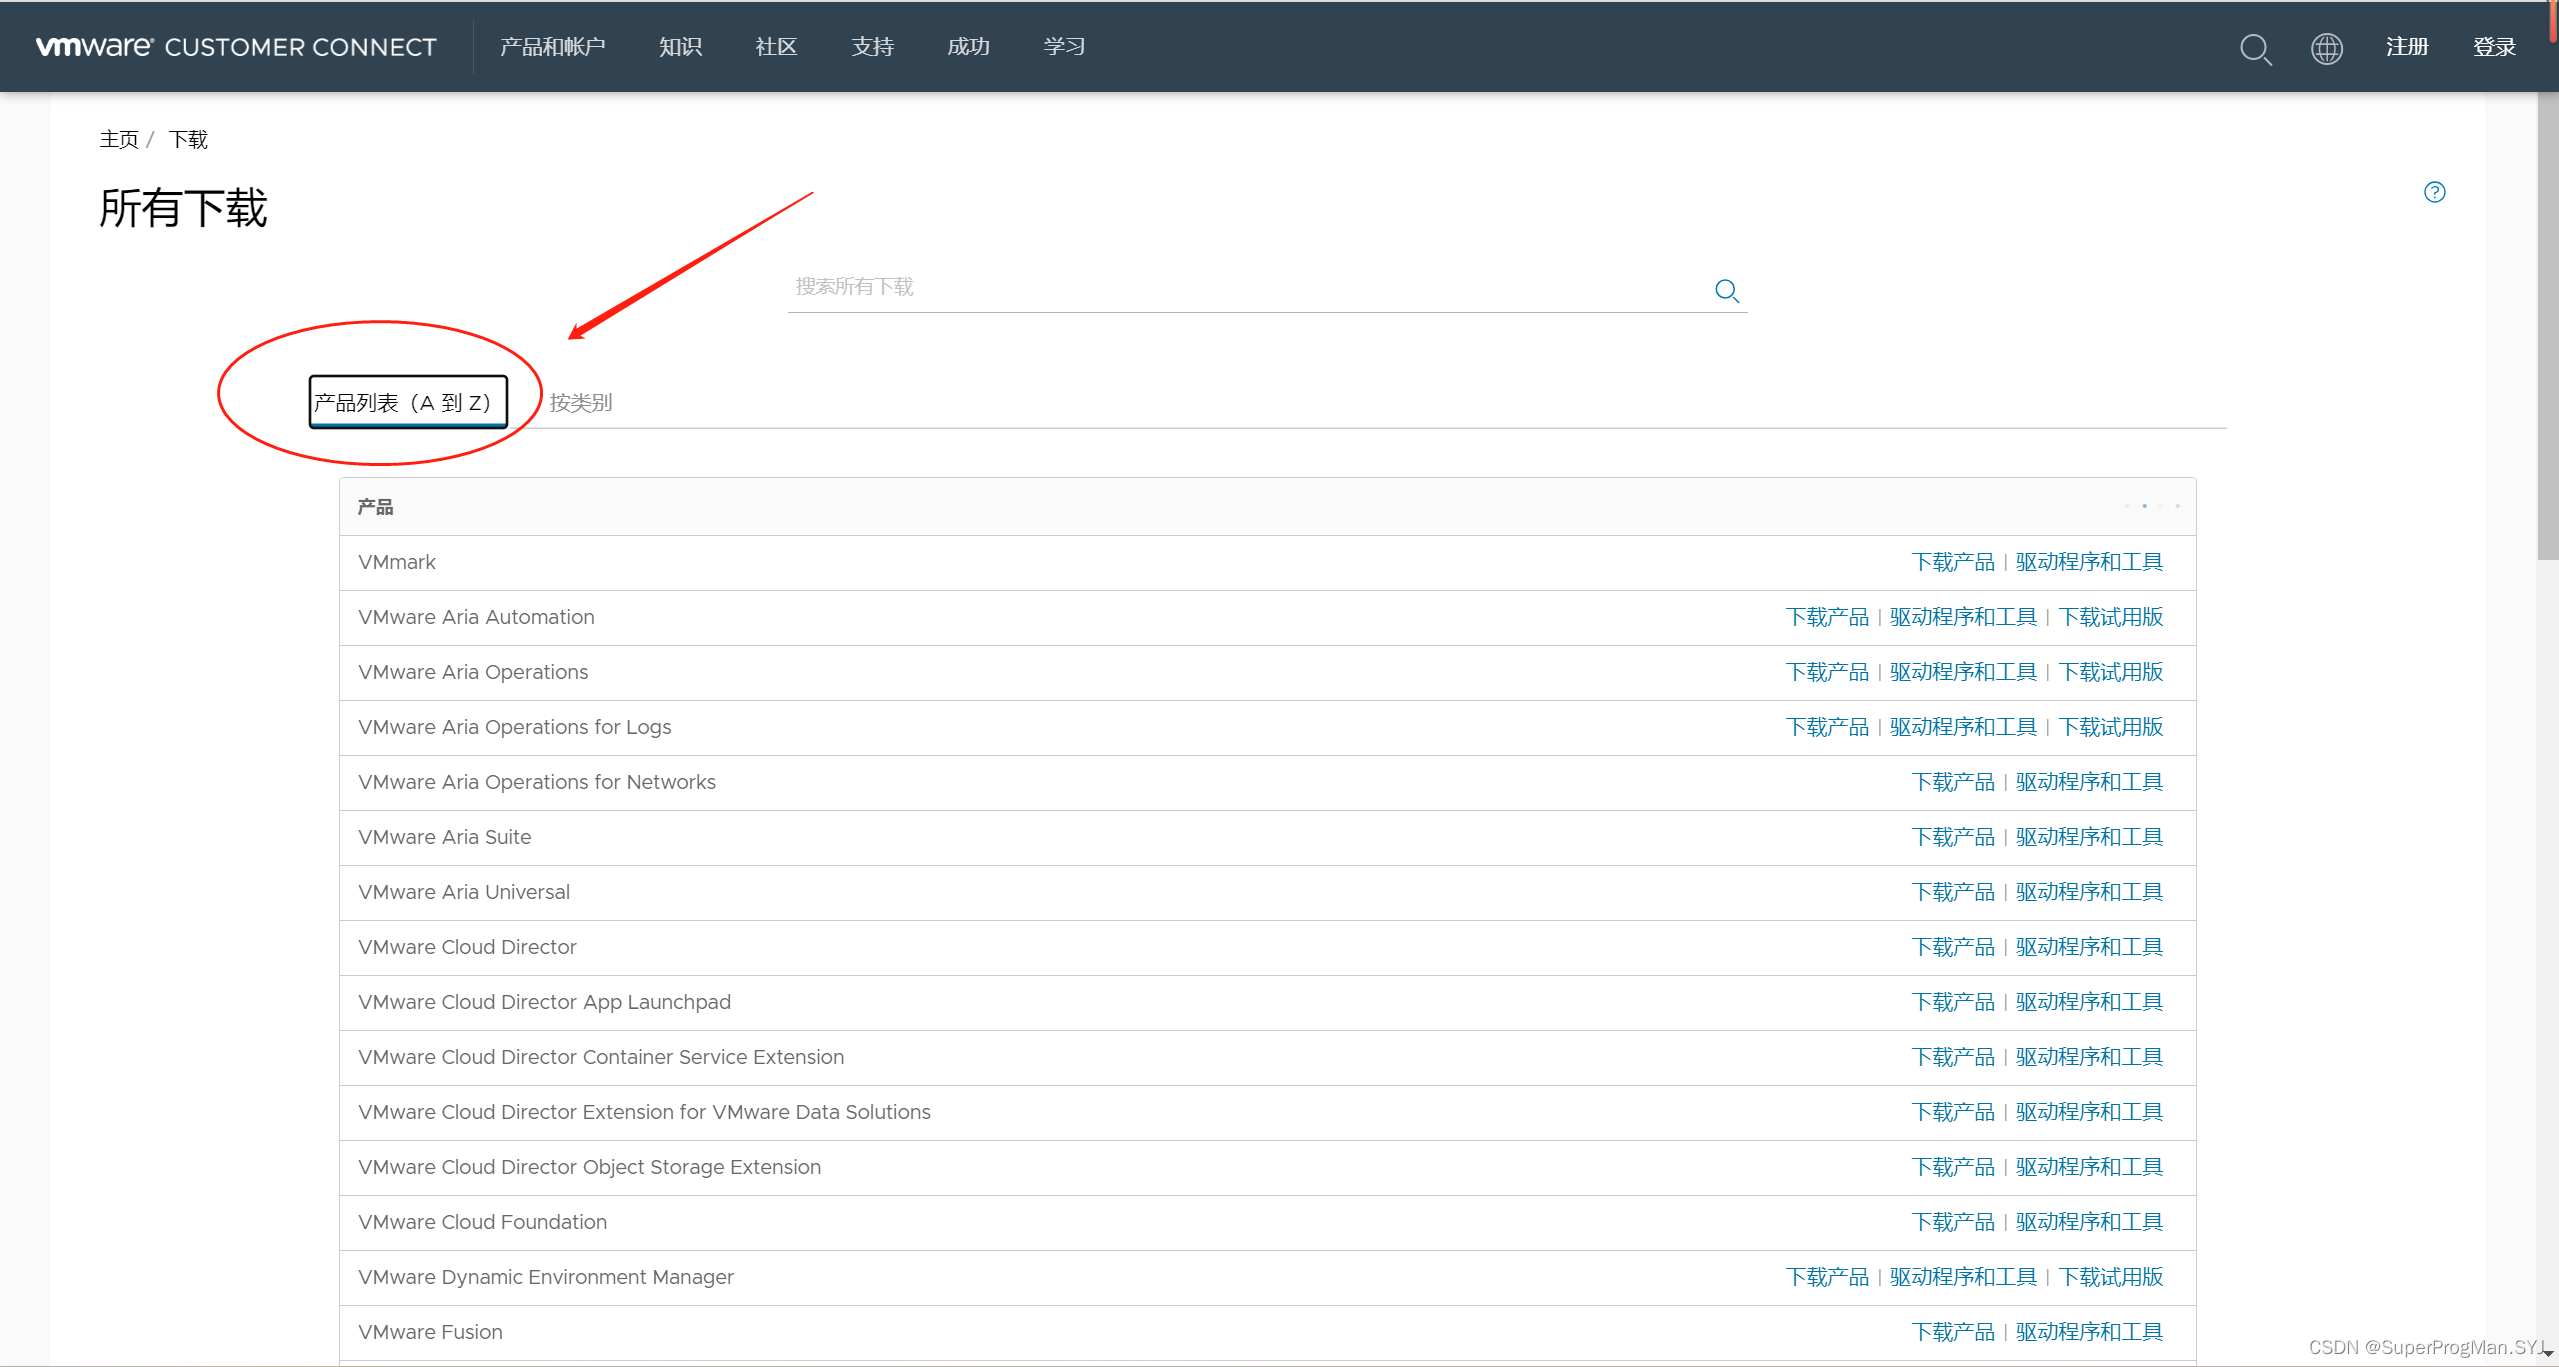Click 下载产品 for VMware Aria Suite

(1953, 837)
